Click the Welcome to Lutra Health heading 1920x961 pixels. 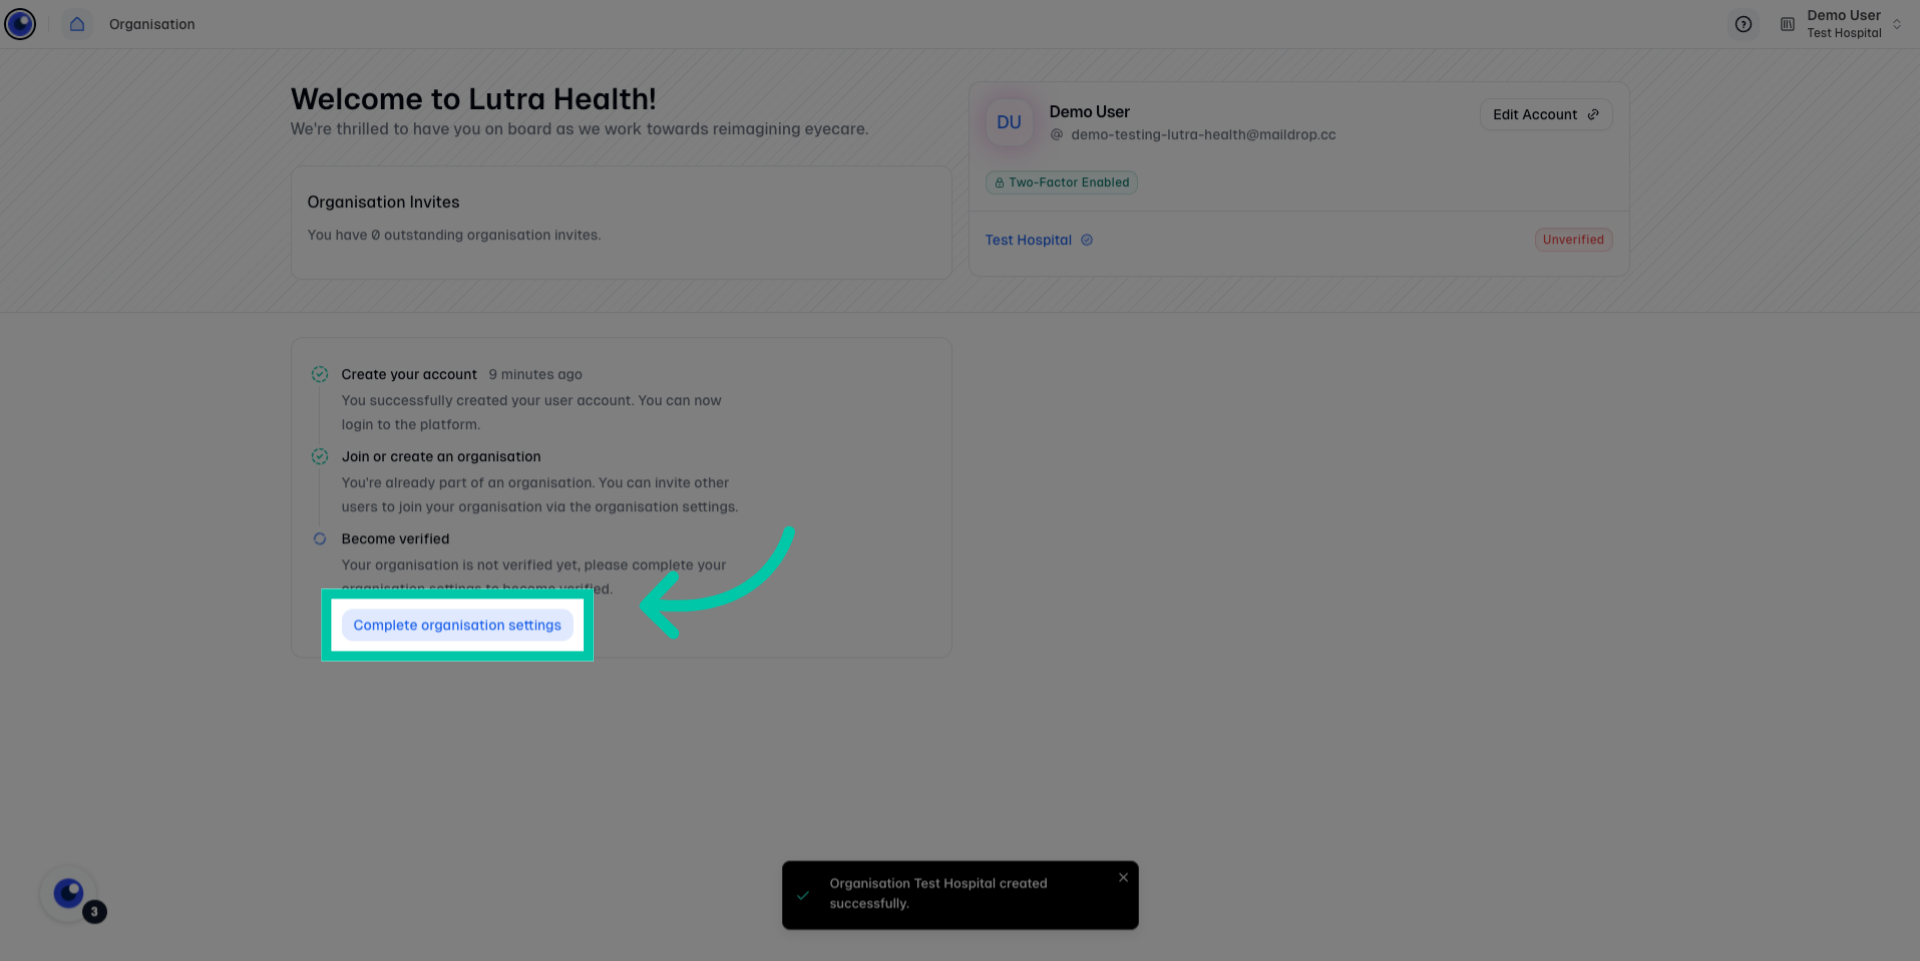(473, 99)
